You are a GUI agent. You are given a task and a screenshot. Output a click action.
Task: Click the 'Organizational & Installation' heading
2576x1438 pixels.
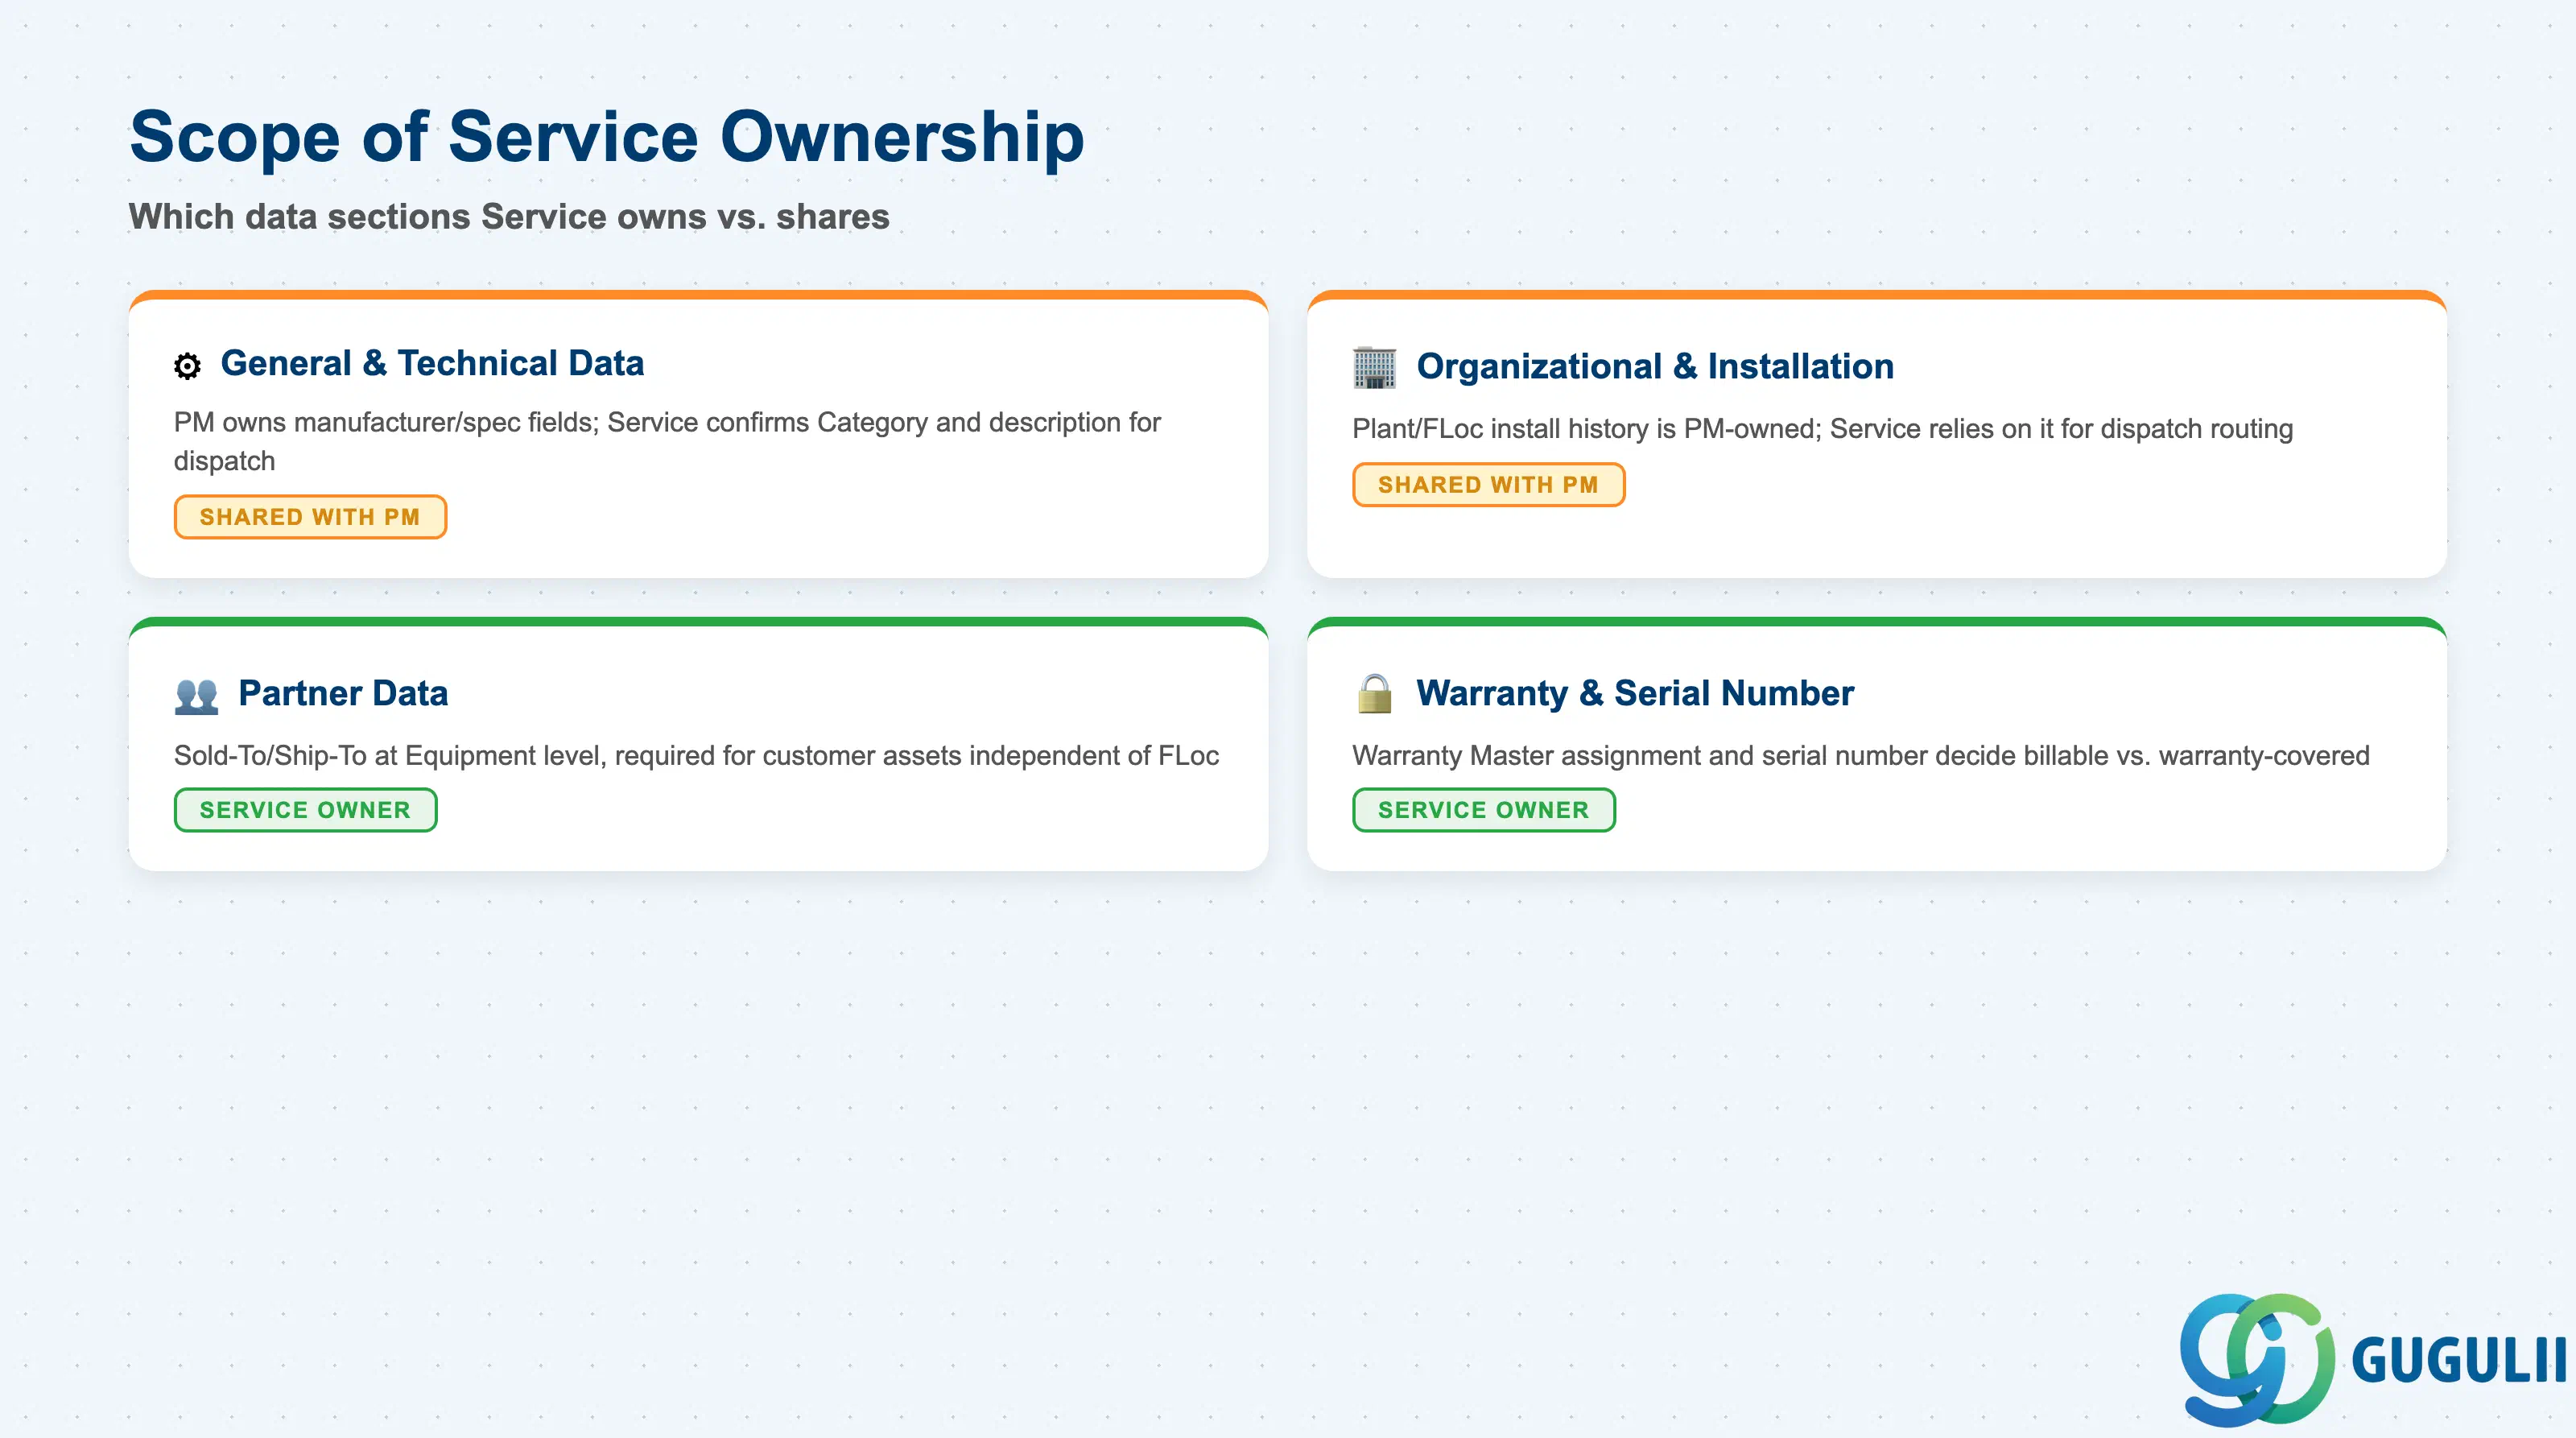click(1655, 367)
